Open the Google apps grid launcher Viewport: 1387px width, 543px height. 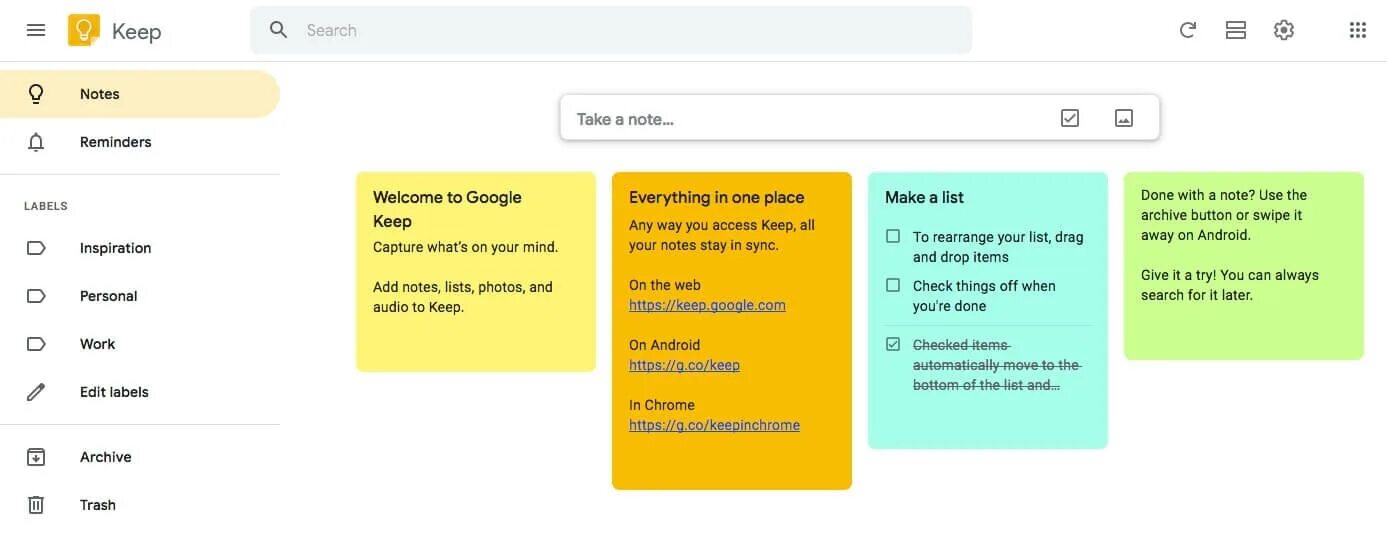tap(1357, 30)
